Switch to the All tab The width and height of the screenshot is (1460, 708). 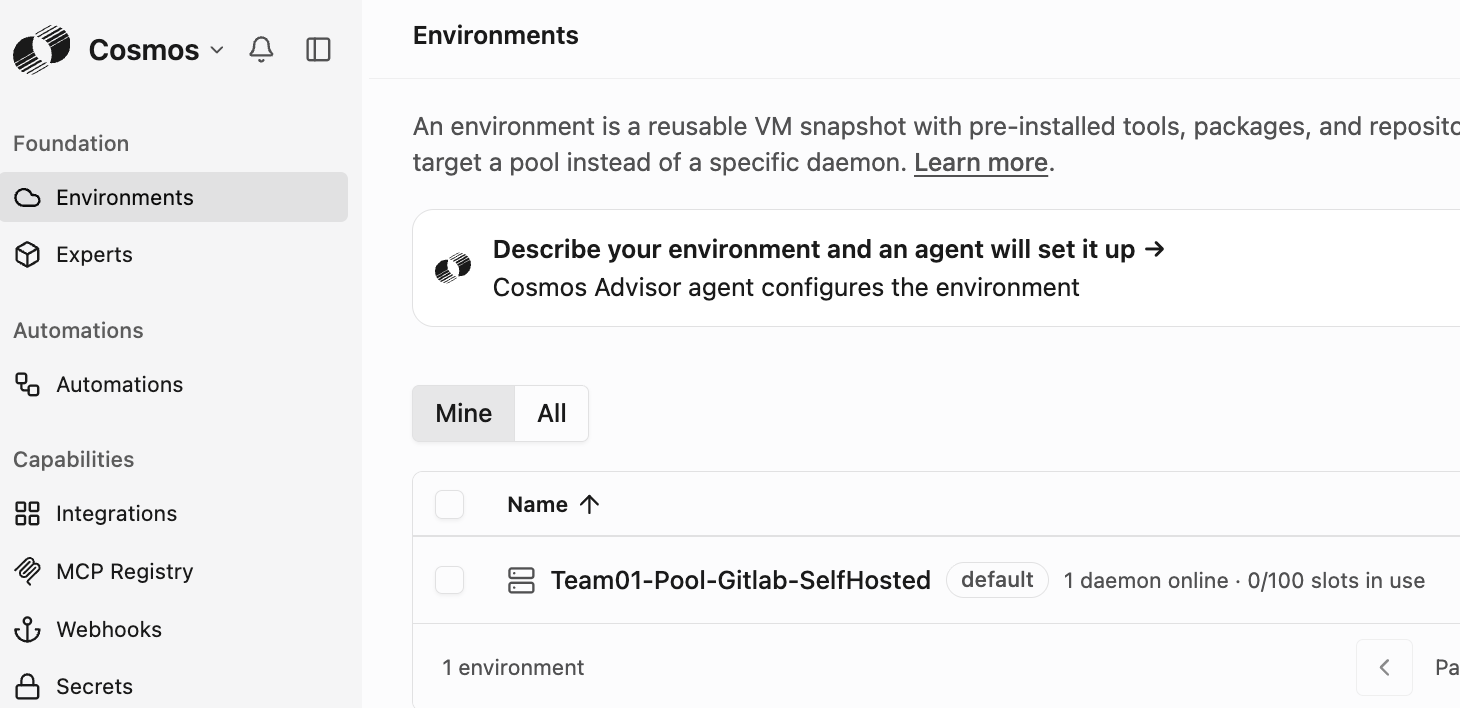point(552,413)
